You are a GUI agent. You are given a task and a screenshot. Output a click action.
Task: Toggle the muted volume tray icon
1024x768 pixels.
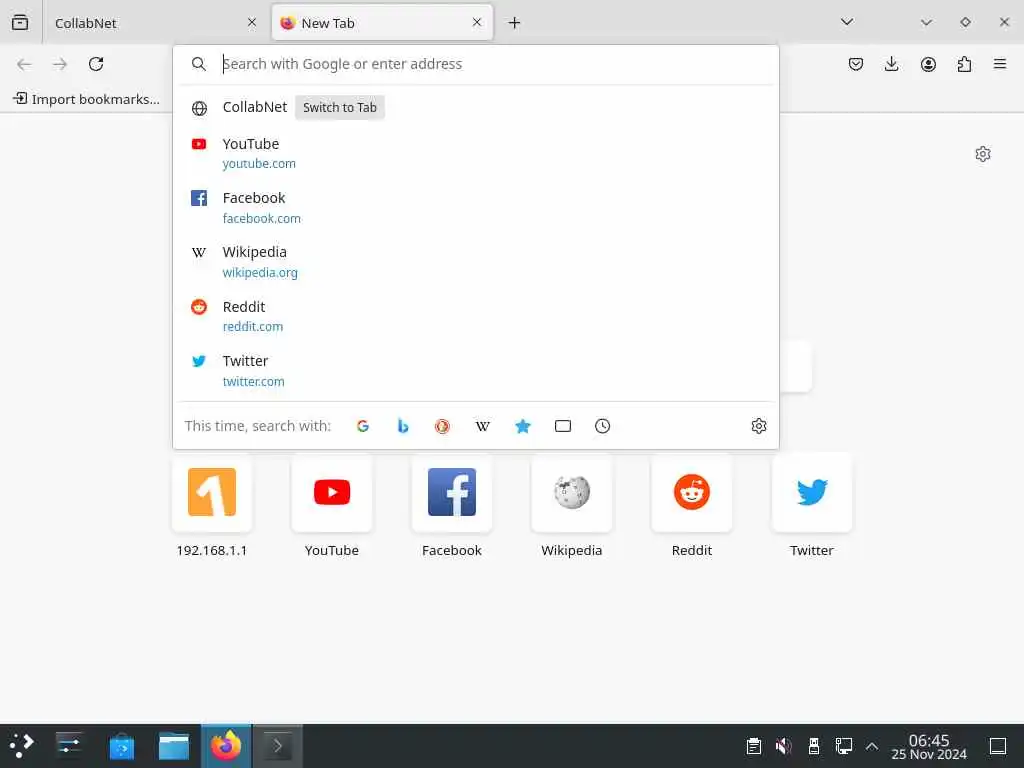pos(783,746)
